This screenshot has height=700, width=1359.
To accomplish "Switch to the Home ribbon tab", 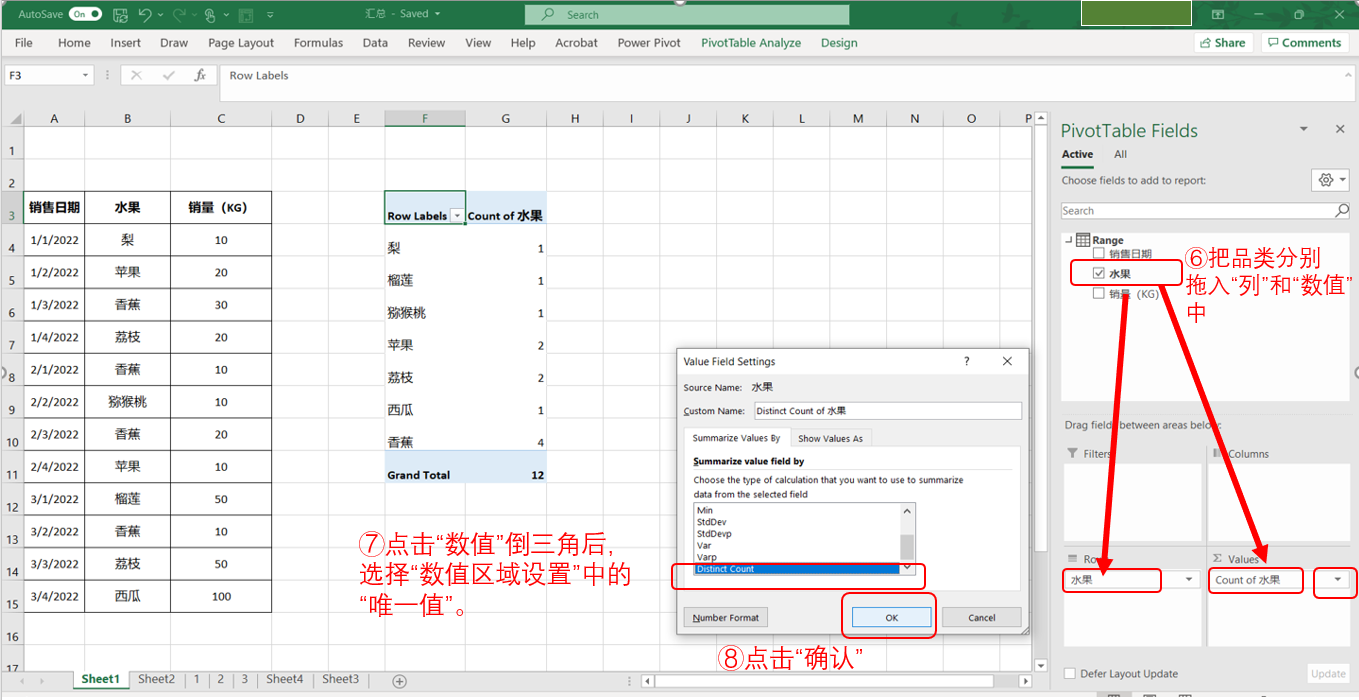I will pyautogui.click(x=74, y=43).
